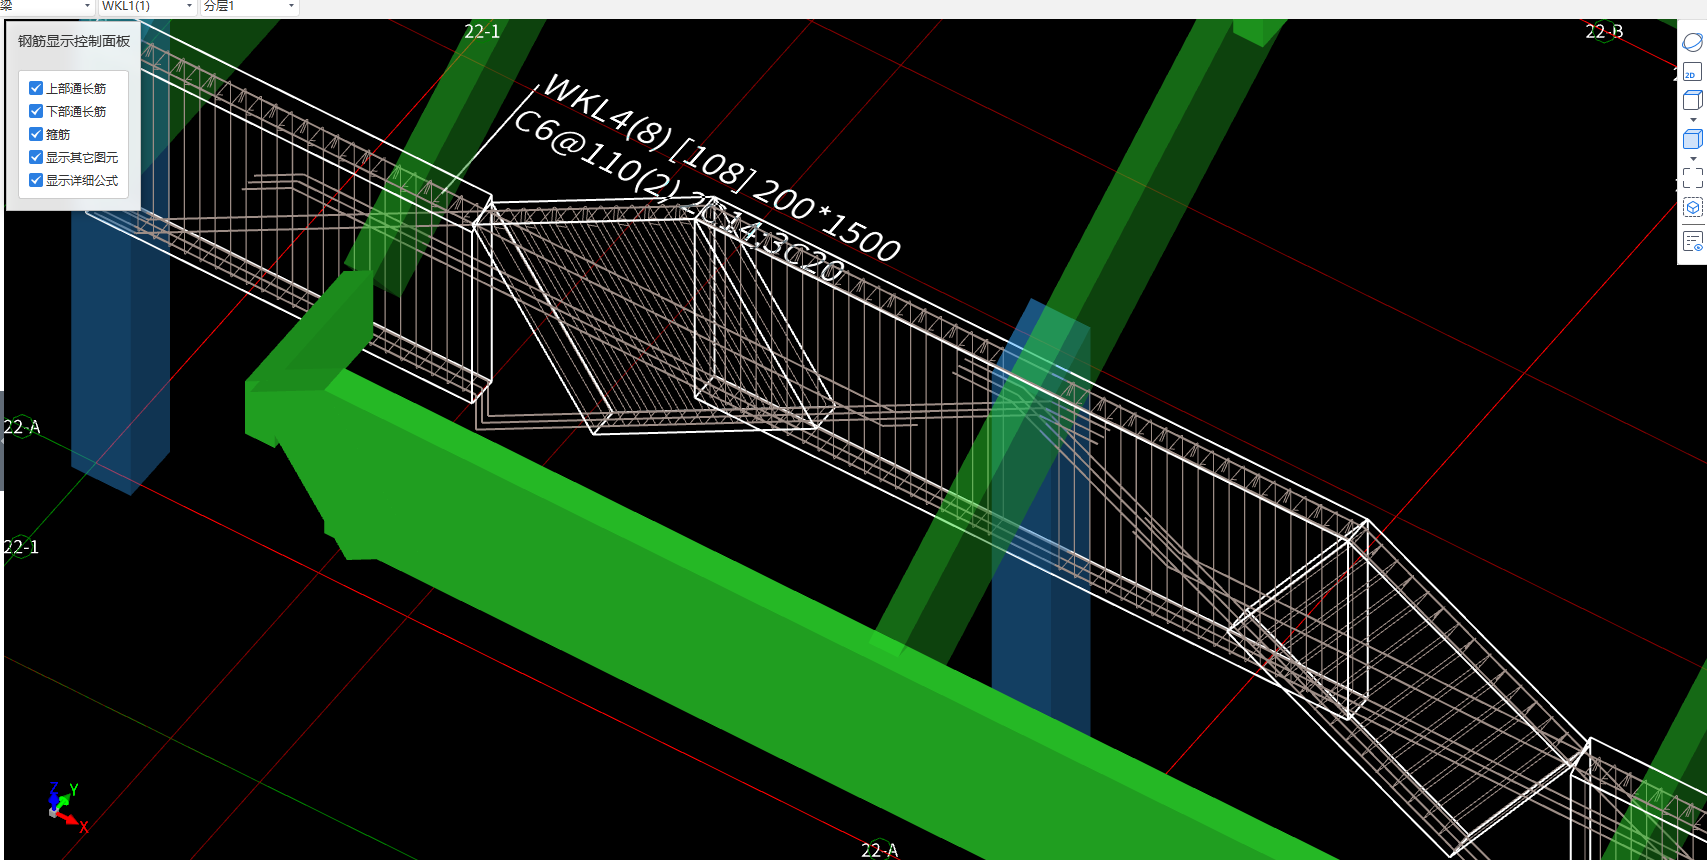Click the WKL4(8) [108] 200*1500 beam label
The height and width of the screenshot is (860, 1707).
(x=722, y=168)
